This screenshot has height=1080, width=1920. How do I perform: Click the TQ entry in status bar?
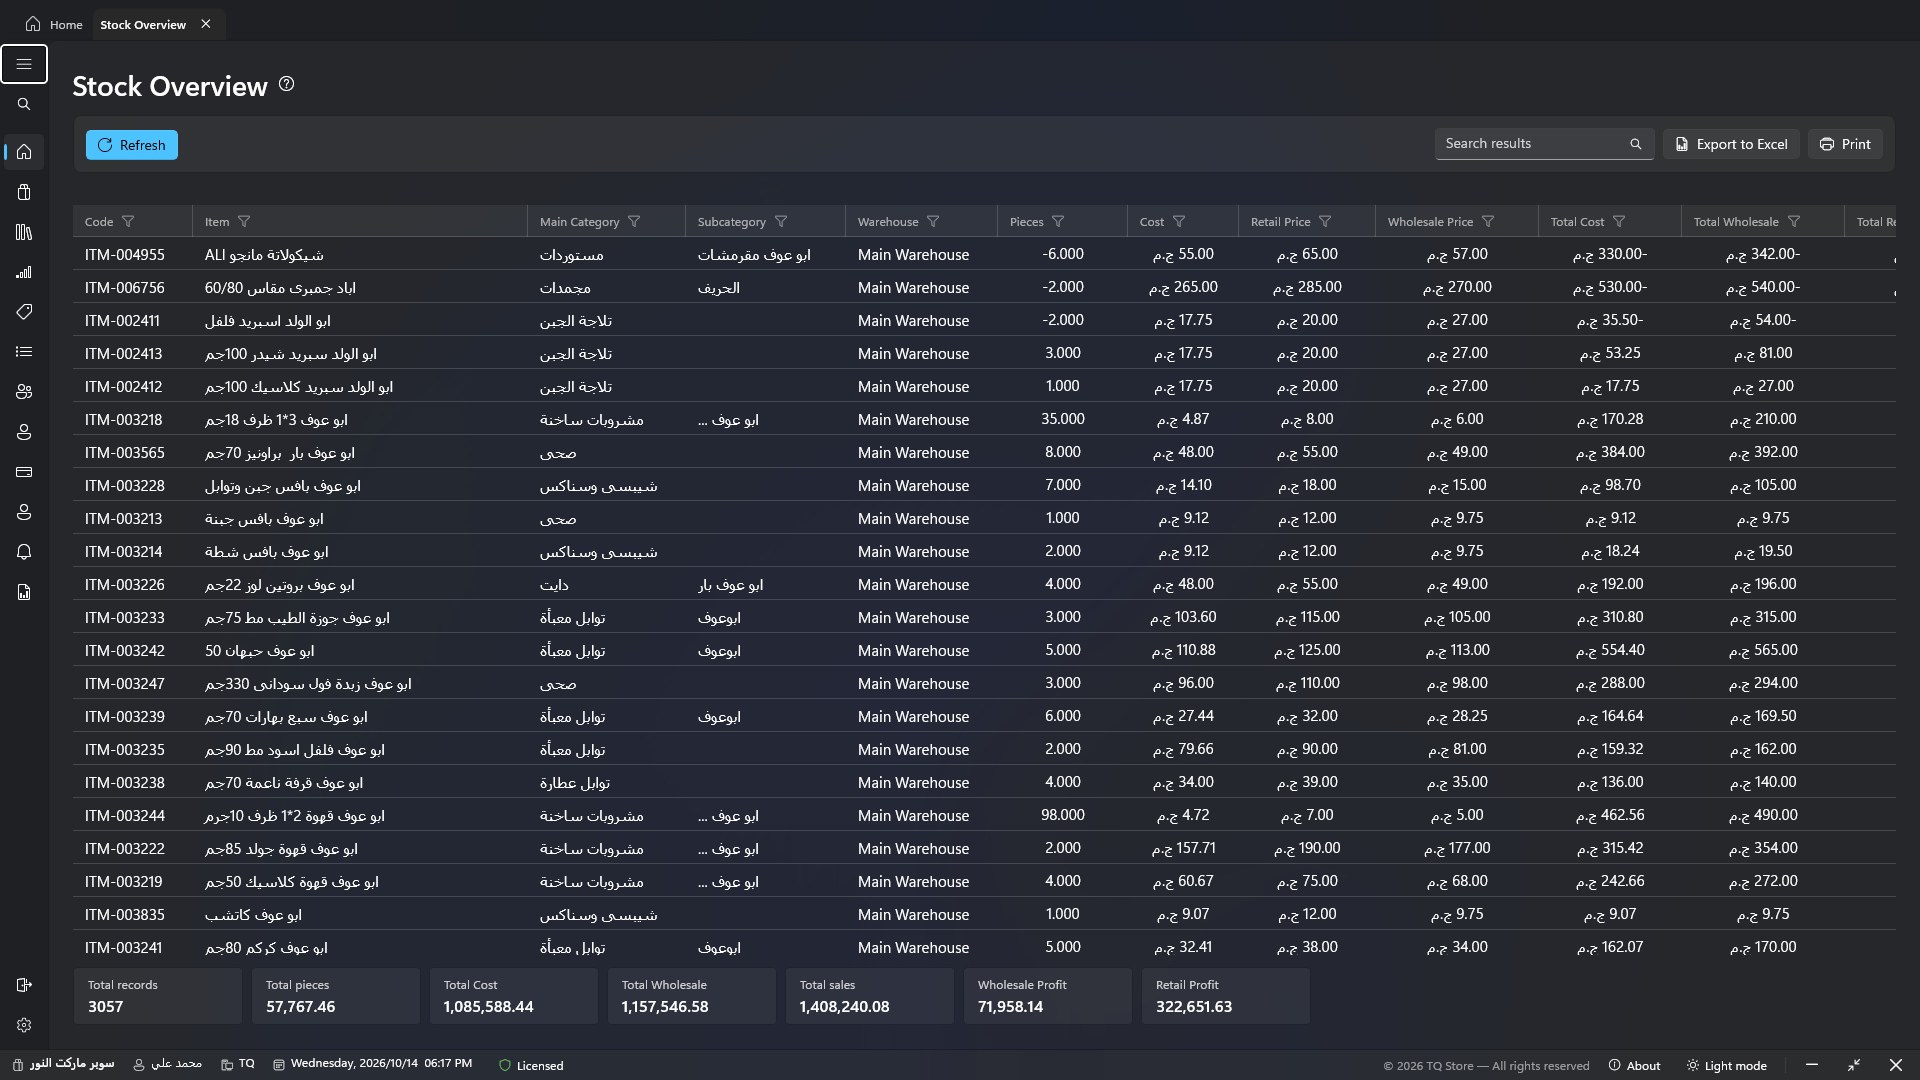(238, 1064)
